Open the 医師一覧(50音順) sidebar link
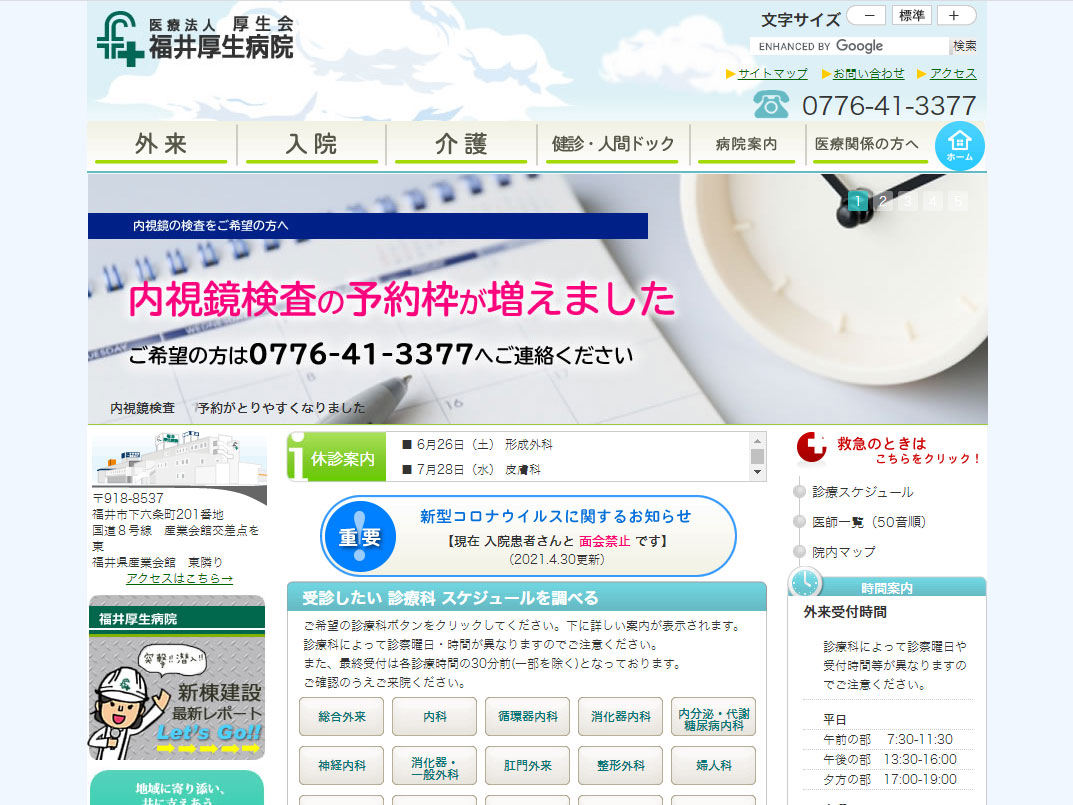This screenshot has height=805, width=1073. point(868,522)
